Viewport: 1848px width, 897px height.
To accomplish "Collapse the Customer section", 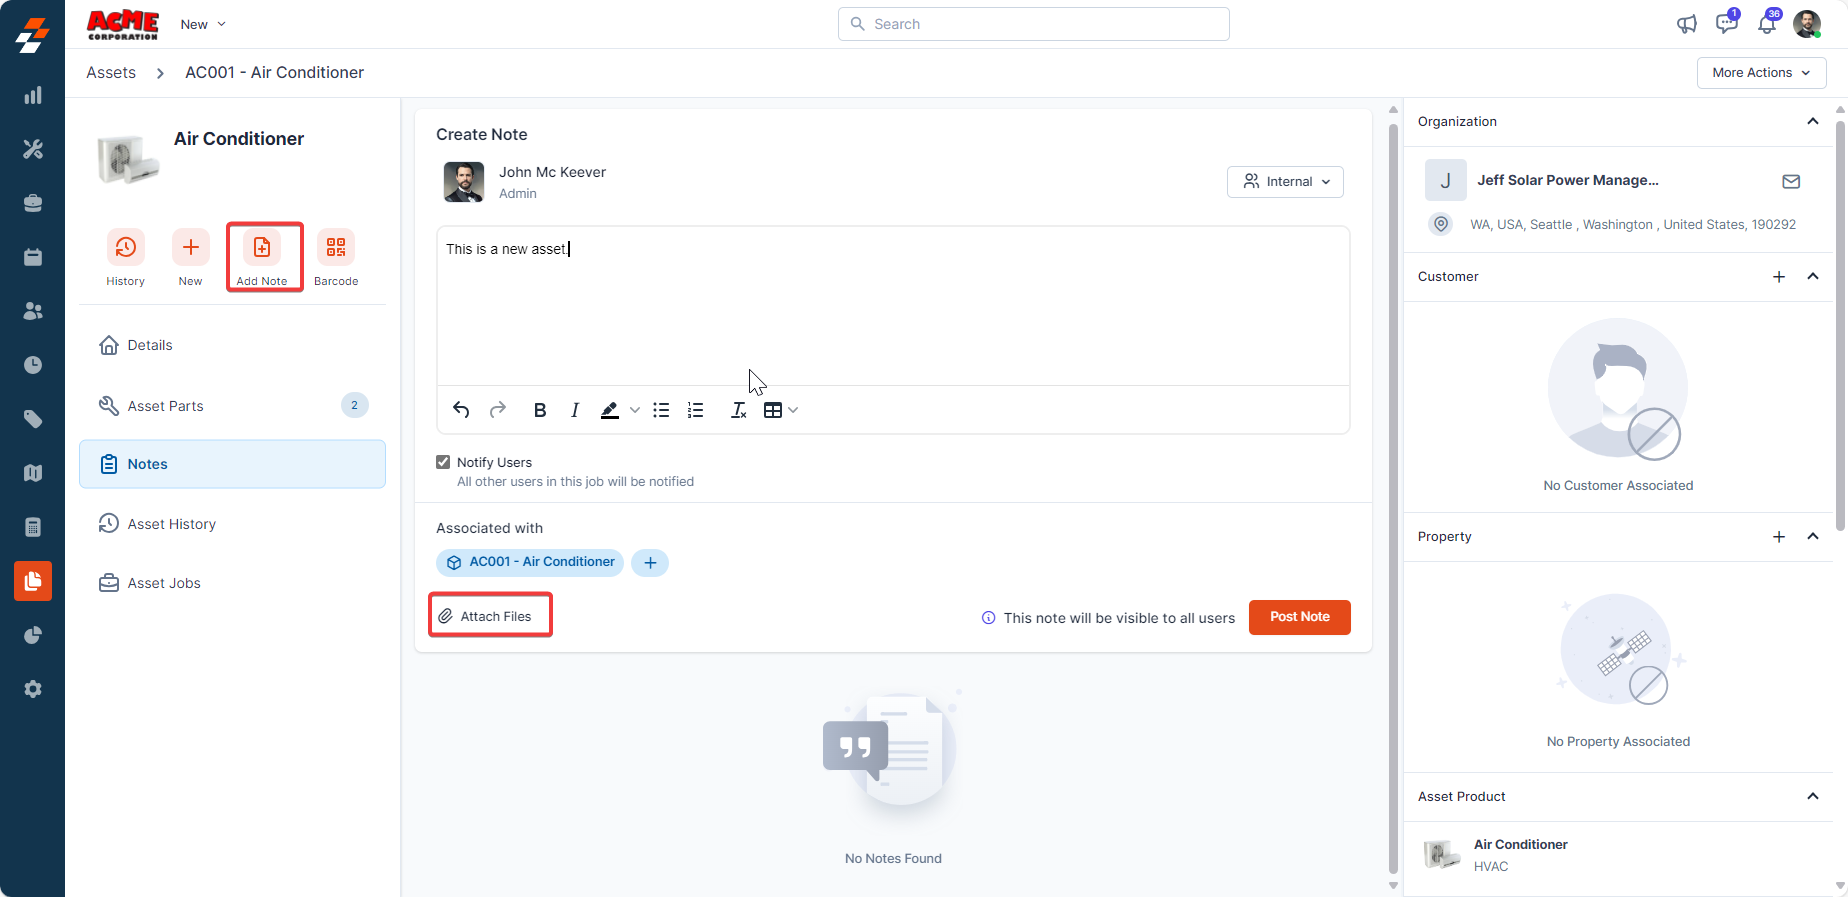I will 1813,276.
